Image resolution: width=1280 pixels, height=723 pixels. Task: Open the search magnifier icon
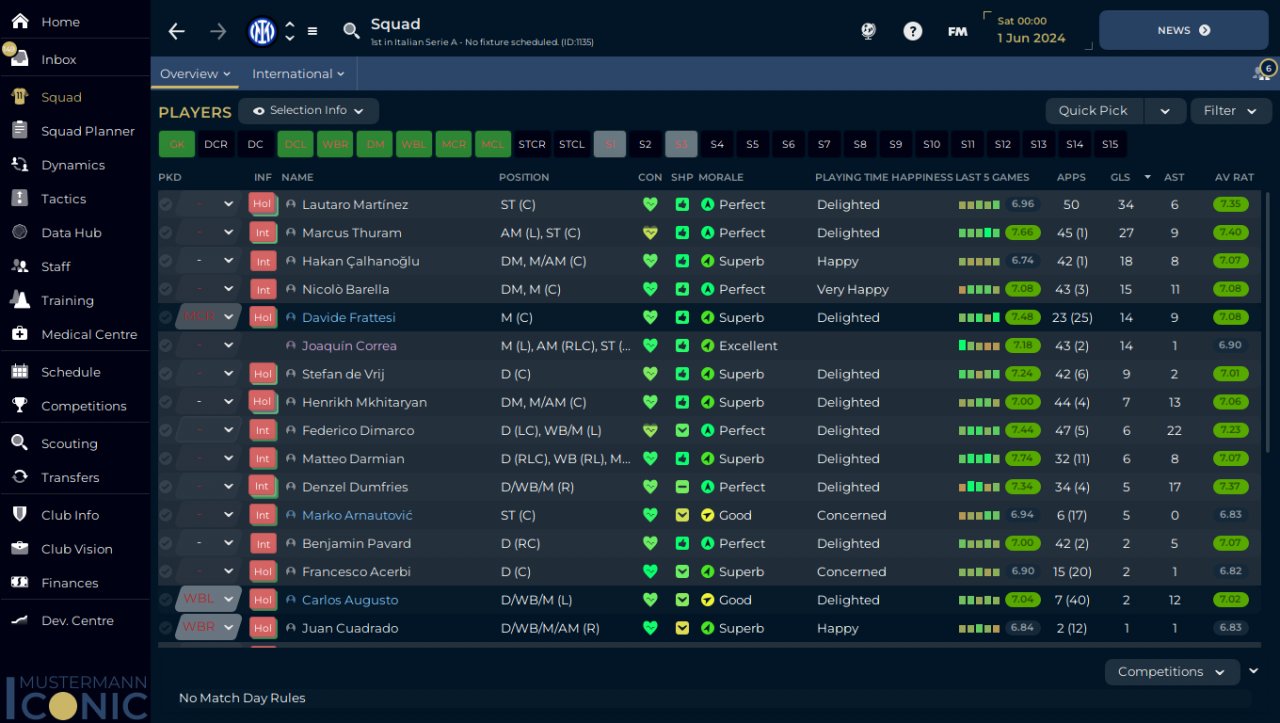[351, 31]
